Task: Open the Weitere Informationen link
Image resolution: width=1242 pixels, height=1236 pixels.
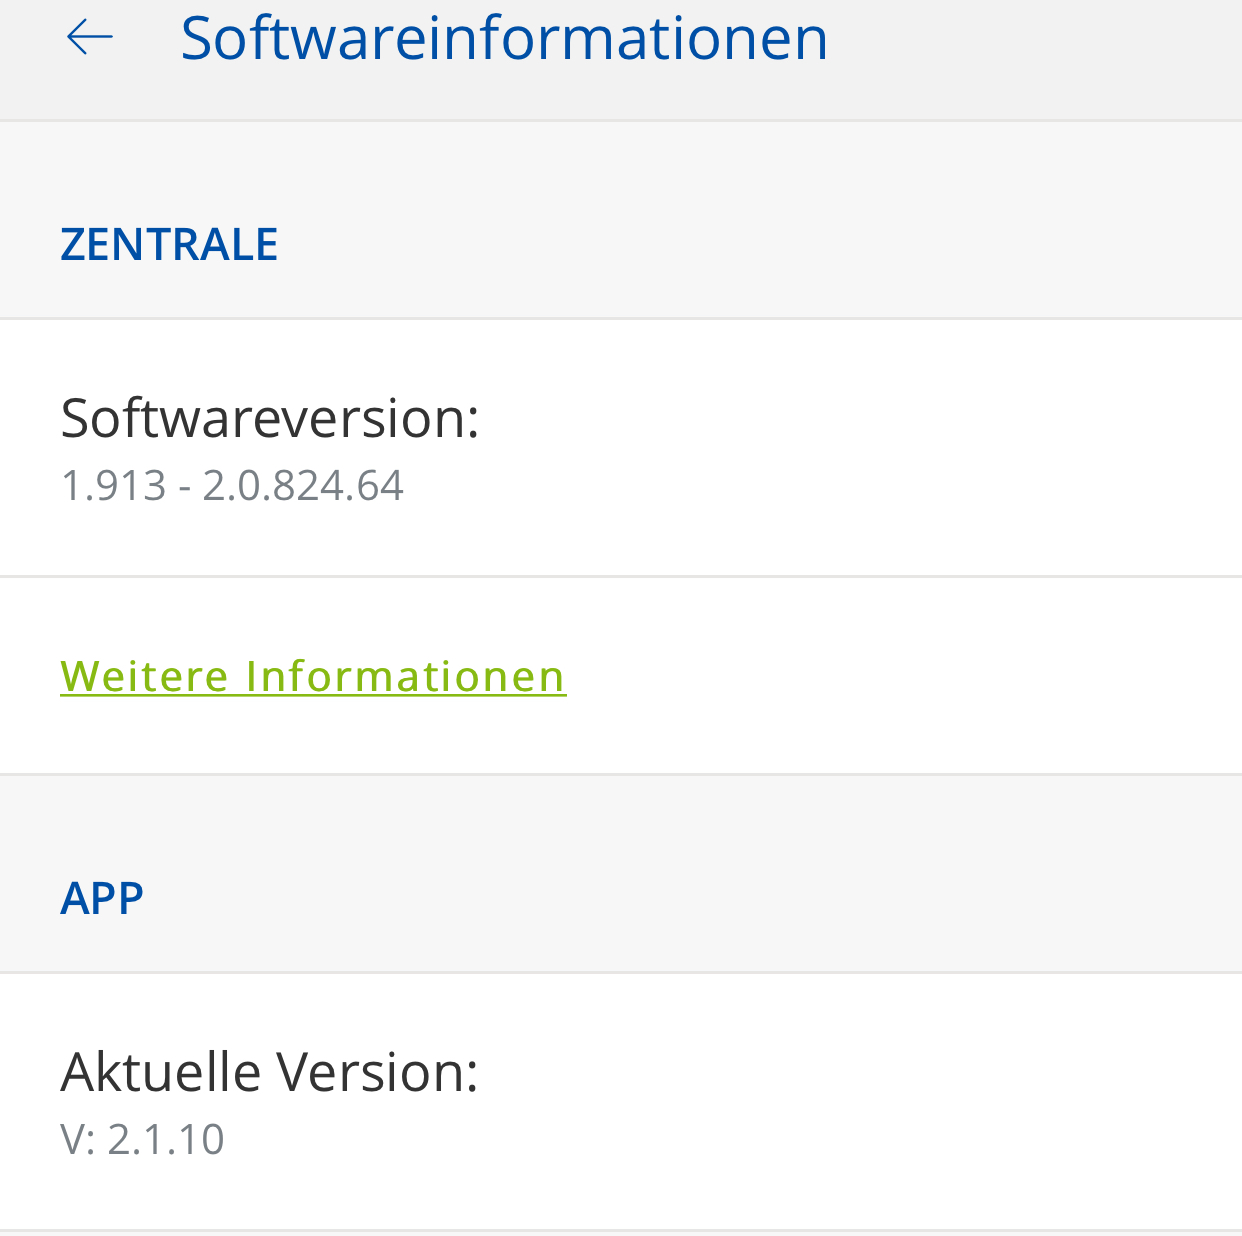Action: (313, 676)
